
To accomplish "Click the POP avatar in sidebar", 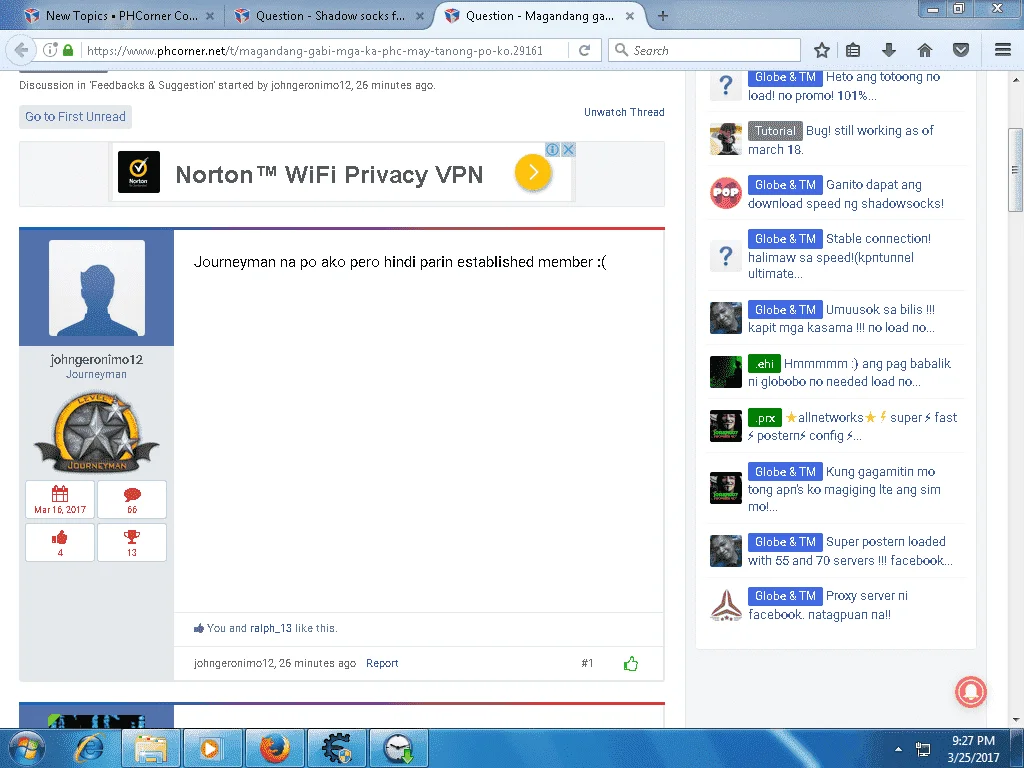I will pyautogui.click(x=726, y=193).
